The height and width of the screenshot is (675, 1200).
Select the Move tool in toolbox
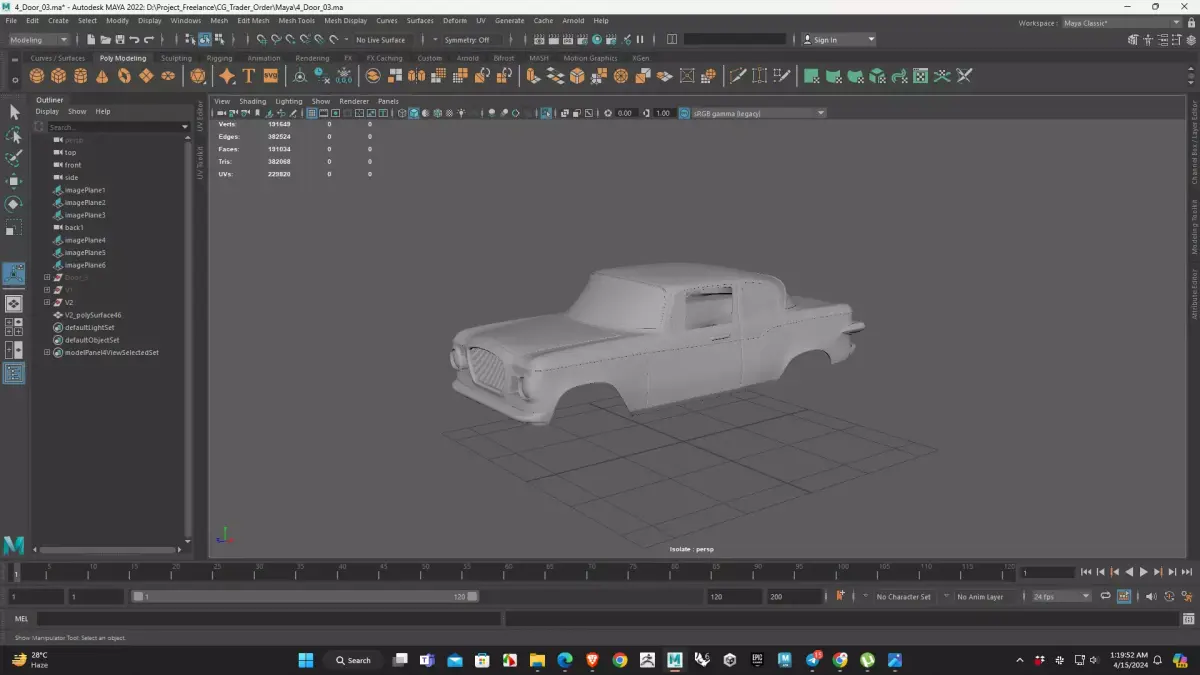[14, 181]
